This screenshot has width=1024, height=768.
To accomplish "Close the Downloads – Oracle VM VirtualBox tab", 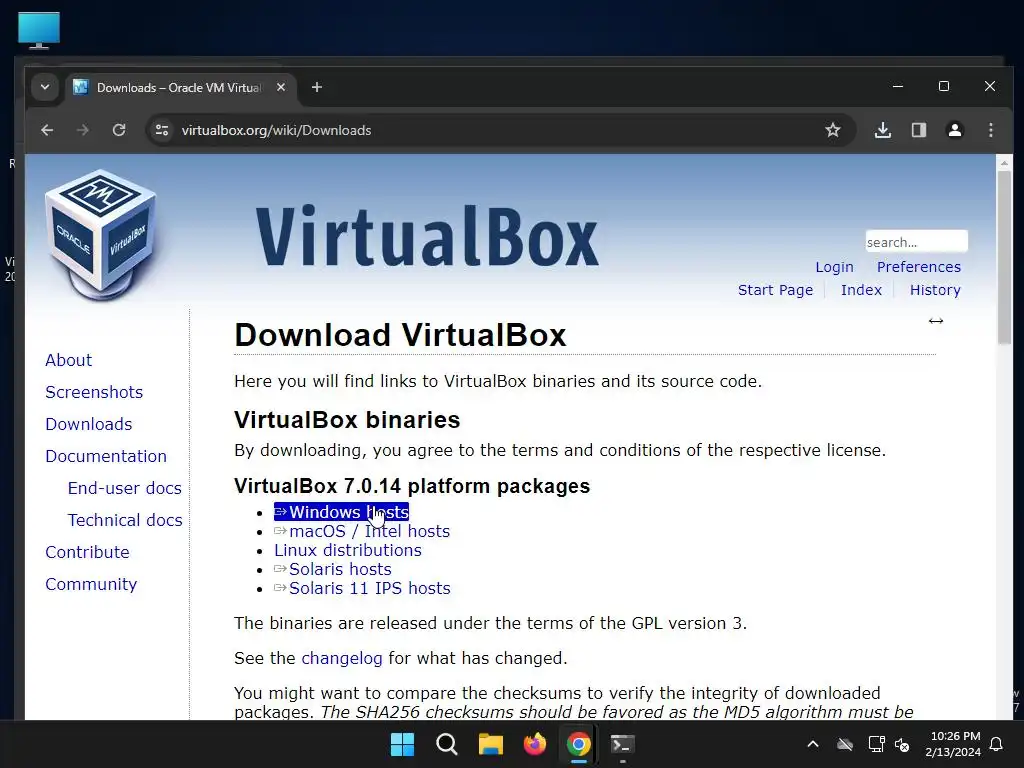I will [281, 87].
